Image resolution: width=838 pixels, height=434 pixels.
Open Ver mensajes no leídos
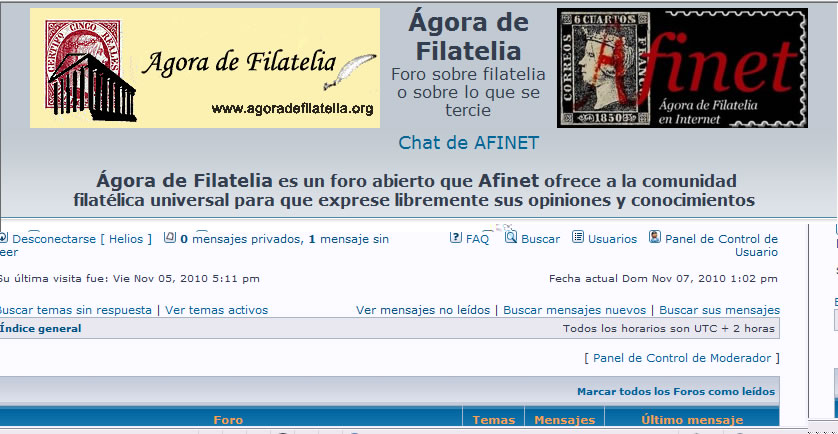pos(423,310)
